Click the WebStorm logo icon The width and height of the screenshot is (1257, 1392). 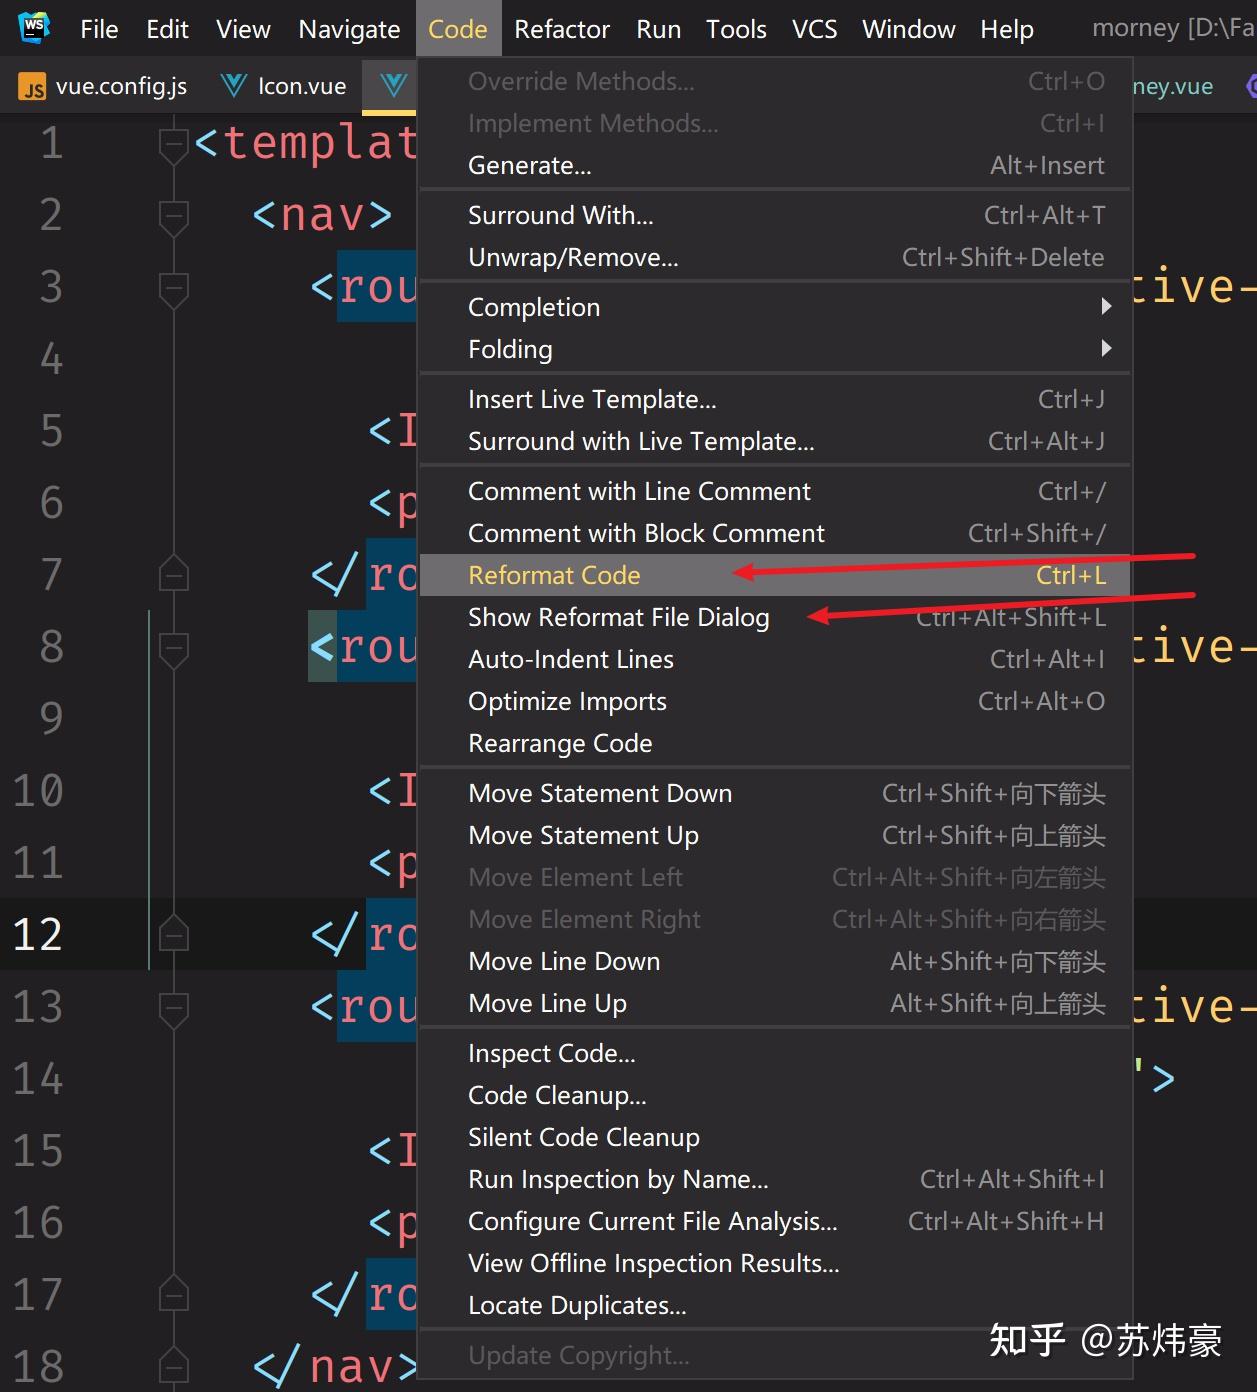click(x=34, y=28)
